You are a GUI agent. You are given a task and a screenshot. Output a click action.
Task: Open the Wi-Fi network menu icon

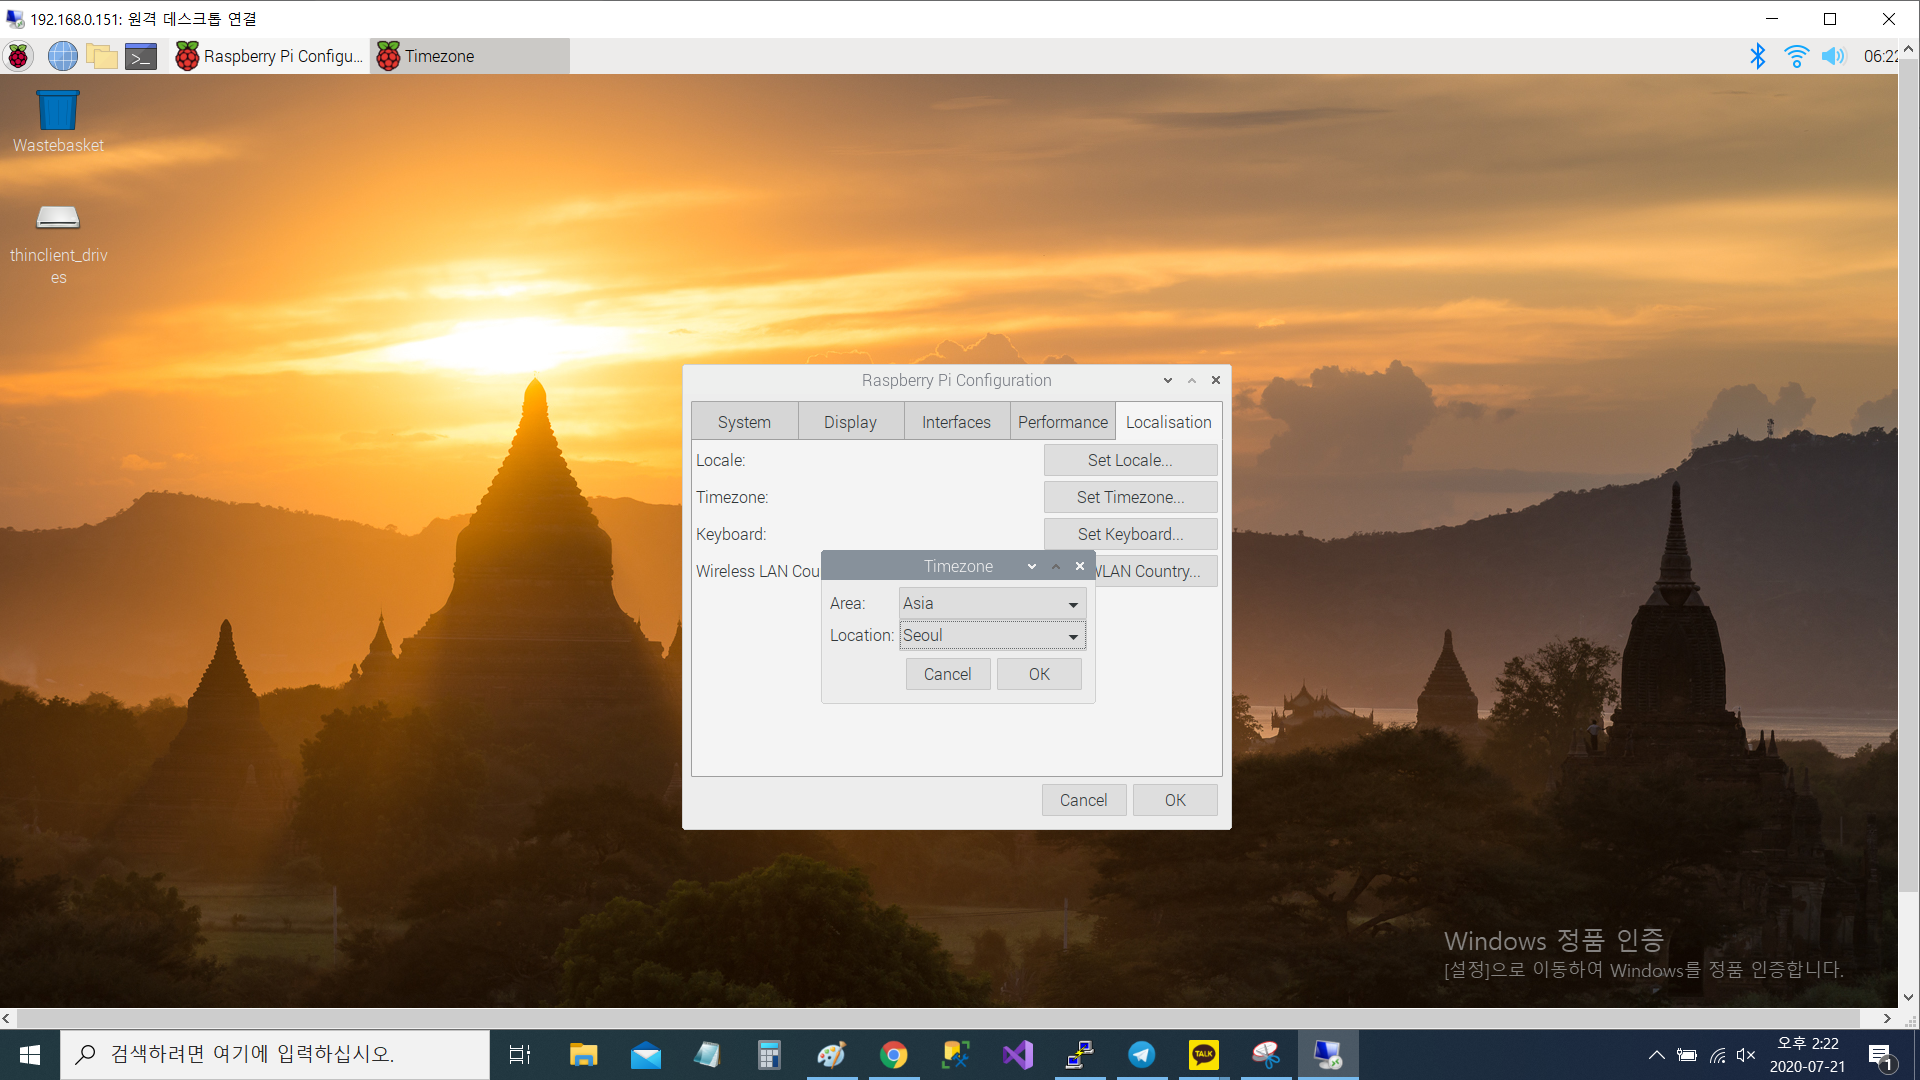(1796, 56)
